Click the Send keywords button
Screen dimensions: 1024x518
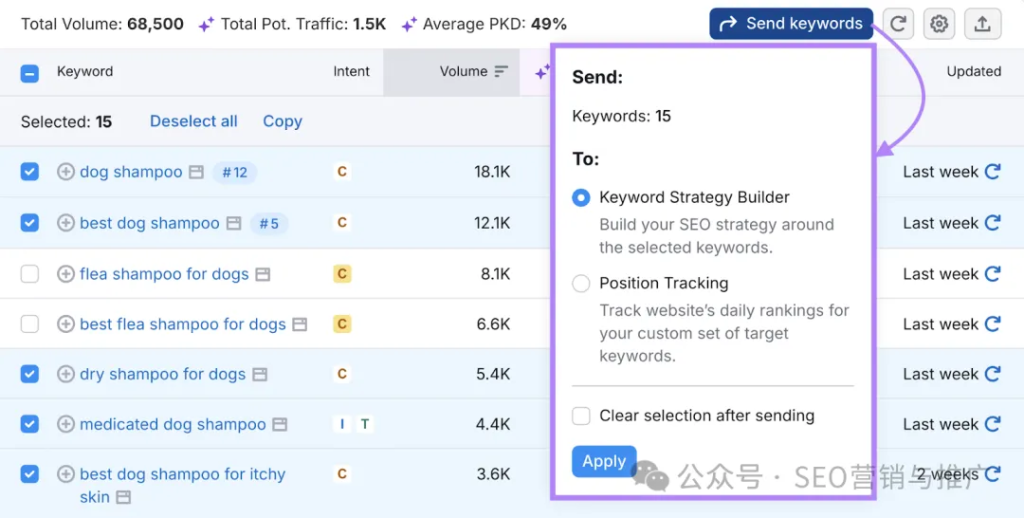click(x=791, y=24)
